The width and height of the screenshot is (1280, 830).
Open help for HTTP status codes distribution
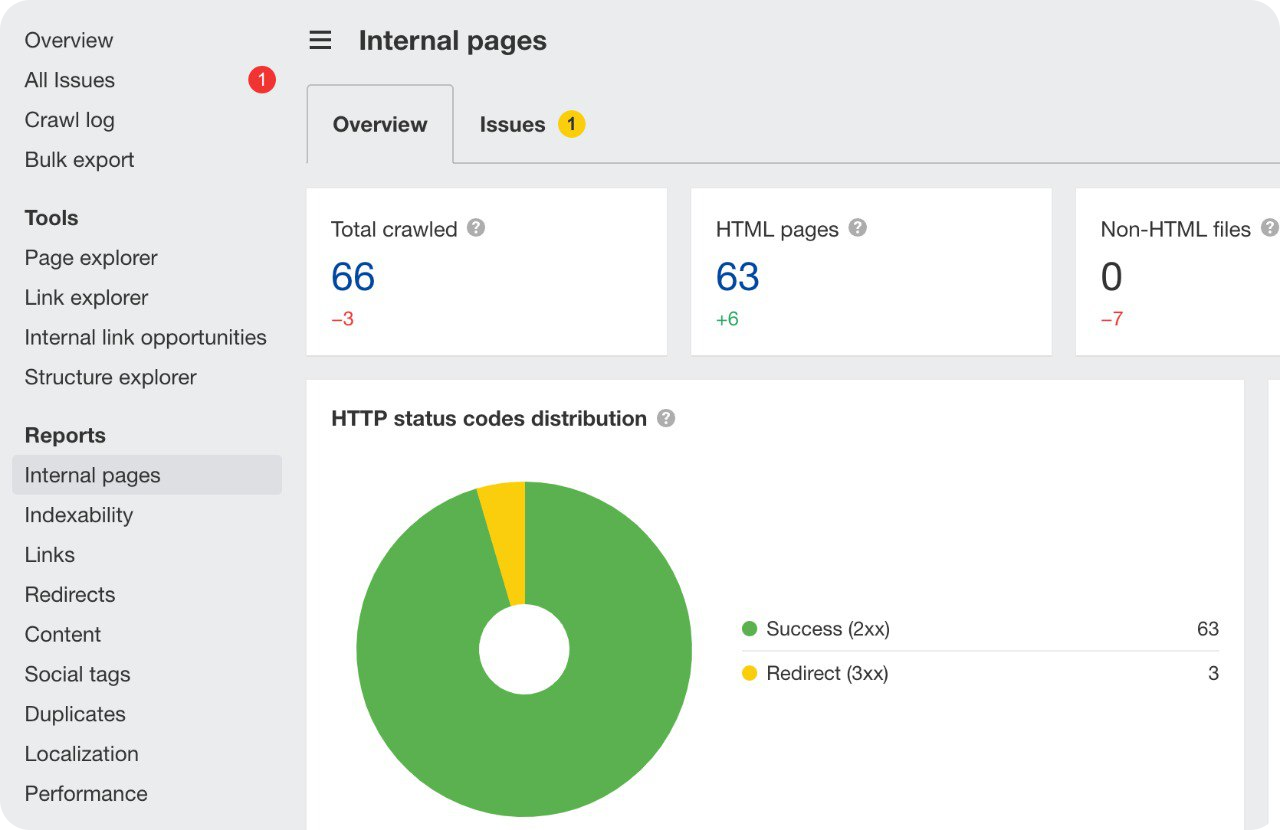click(666, 419)
